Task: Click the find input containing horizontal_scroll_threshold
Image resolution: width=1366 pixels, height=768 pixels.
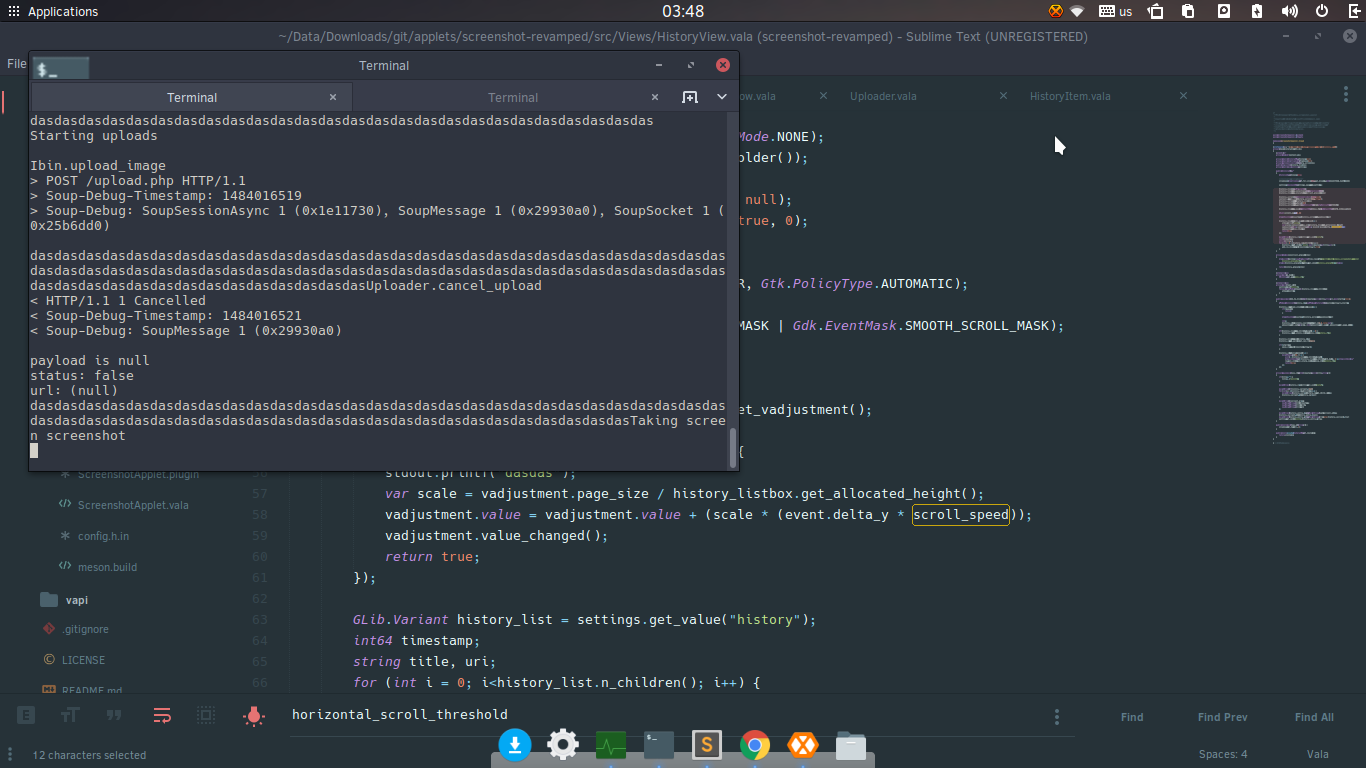Action: [x=665, y=715]
